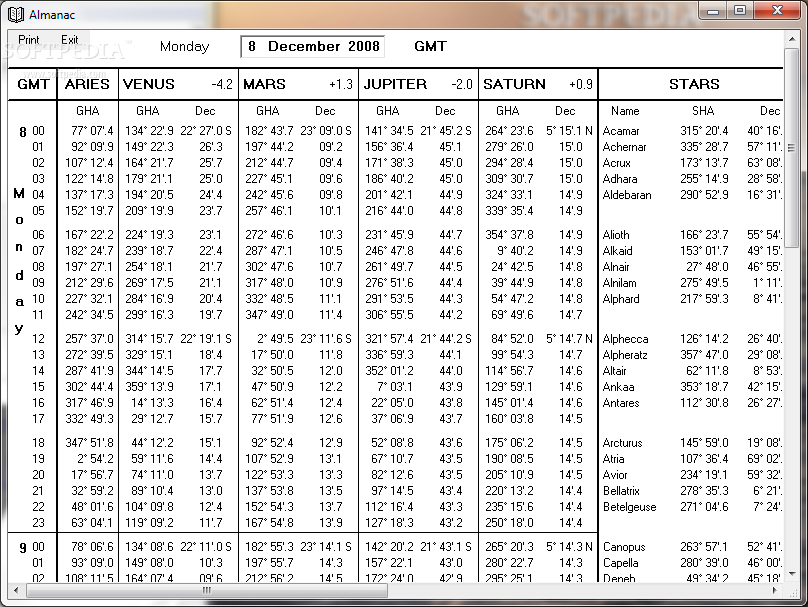Click the horizontal scrollbar right arrow
Viewport: 808px width, 607px height.
(x=775, y=591)
